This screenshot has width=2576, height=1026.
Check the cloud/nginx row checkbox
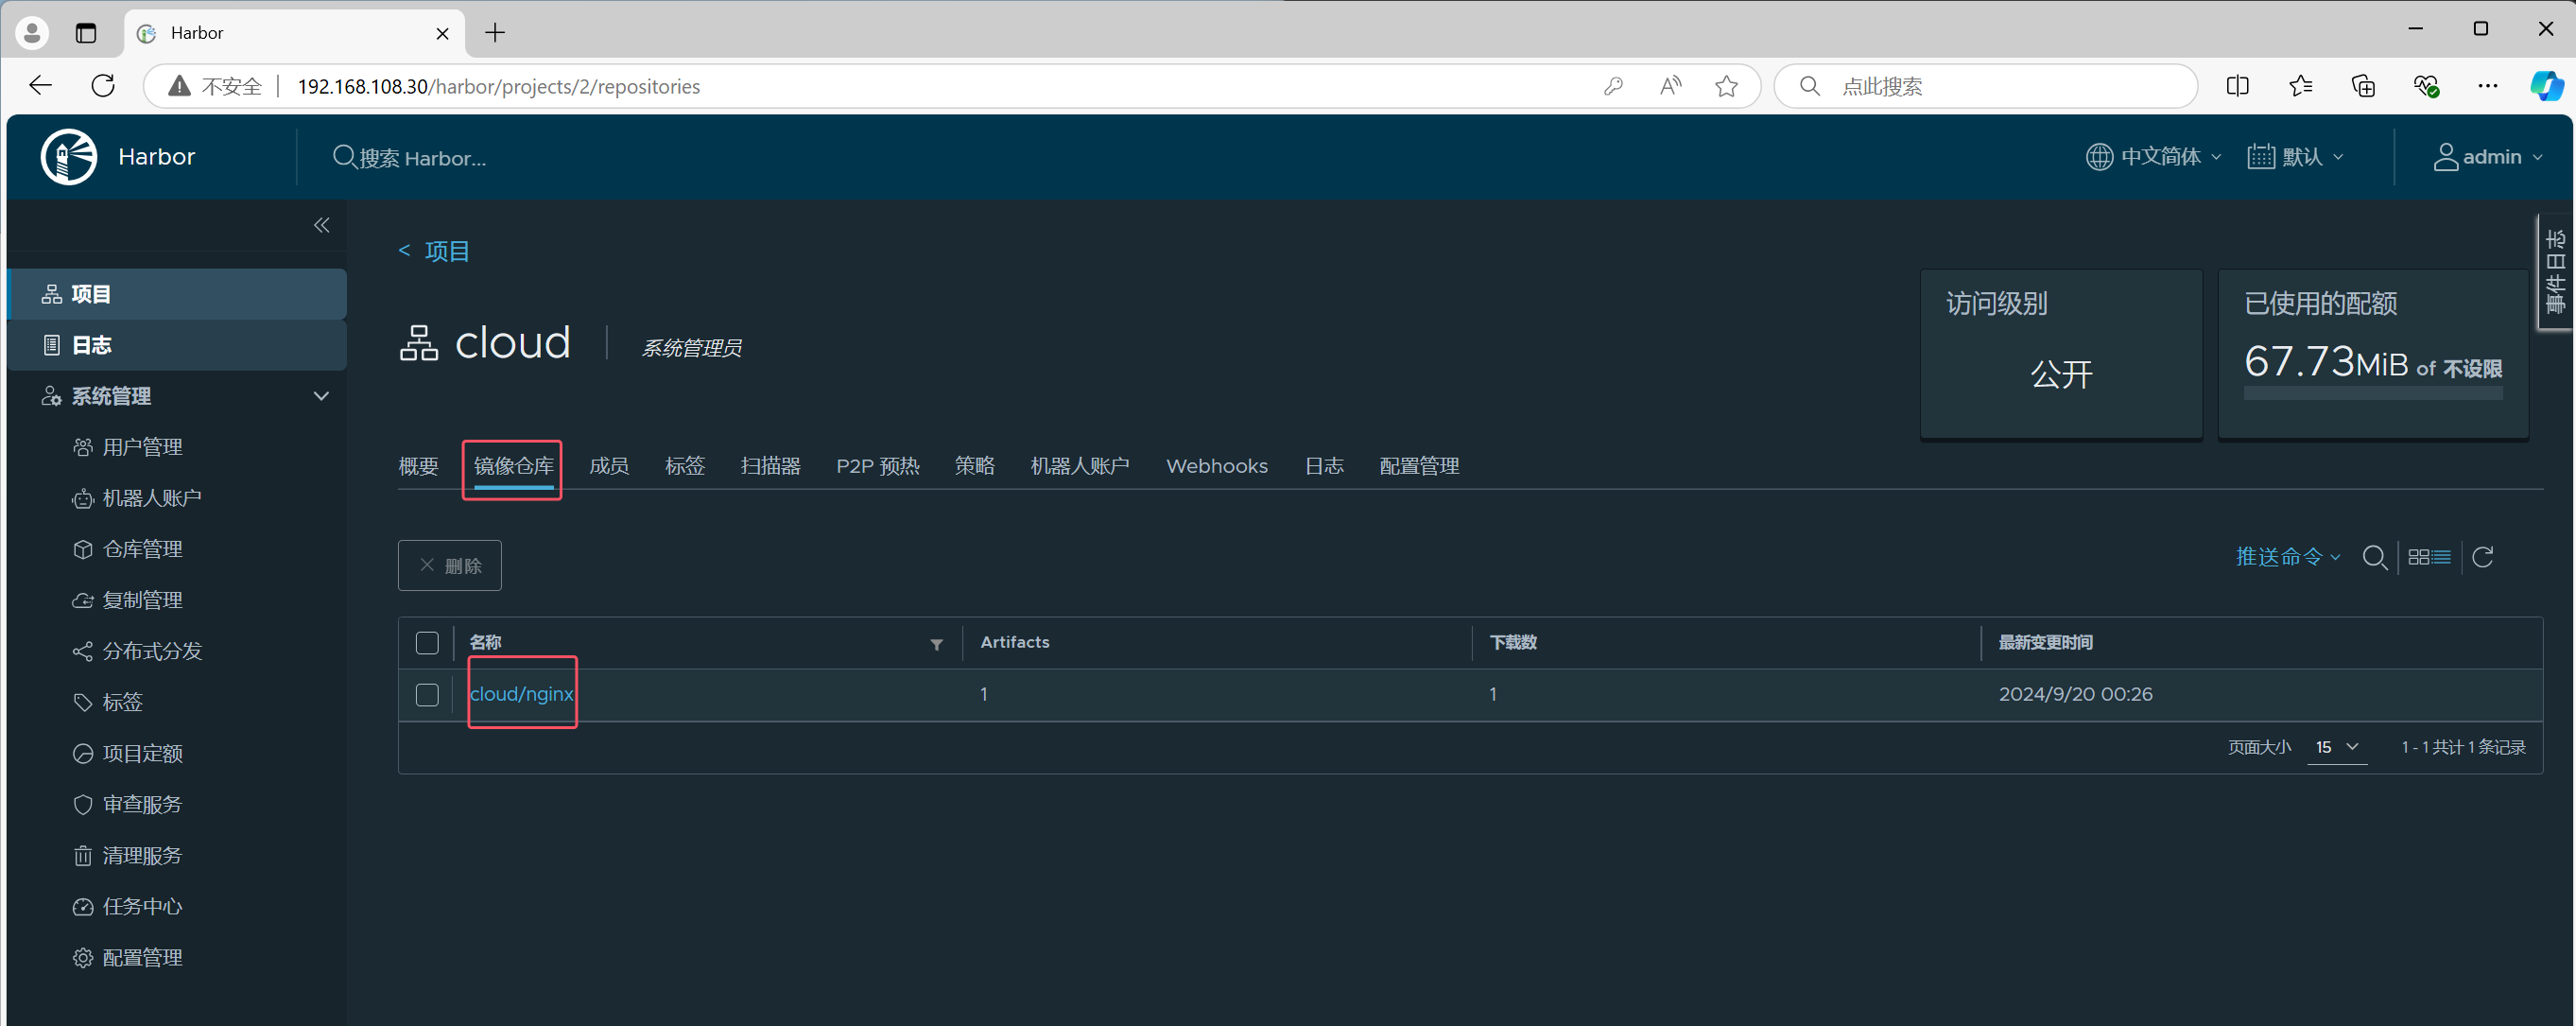coord(427,695)
